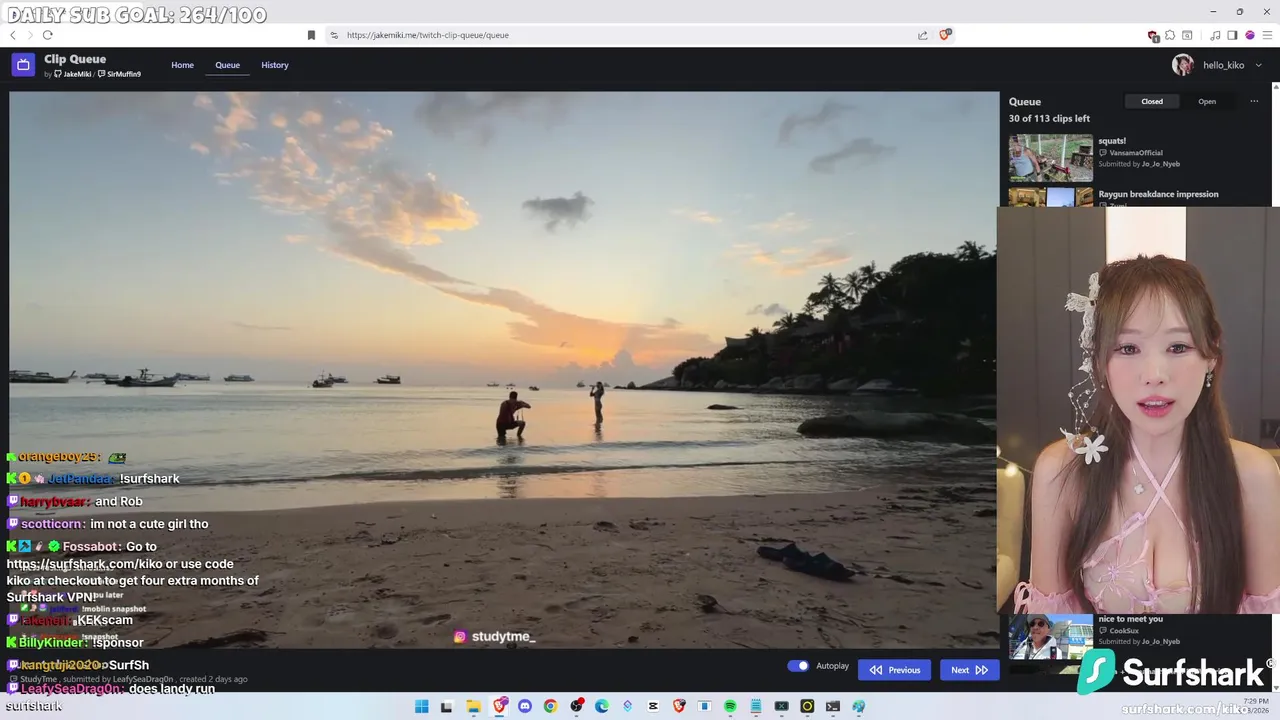
Task: Open Spotify from the taskbar
Action: (730, 706)
